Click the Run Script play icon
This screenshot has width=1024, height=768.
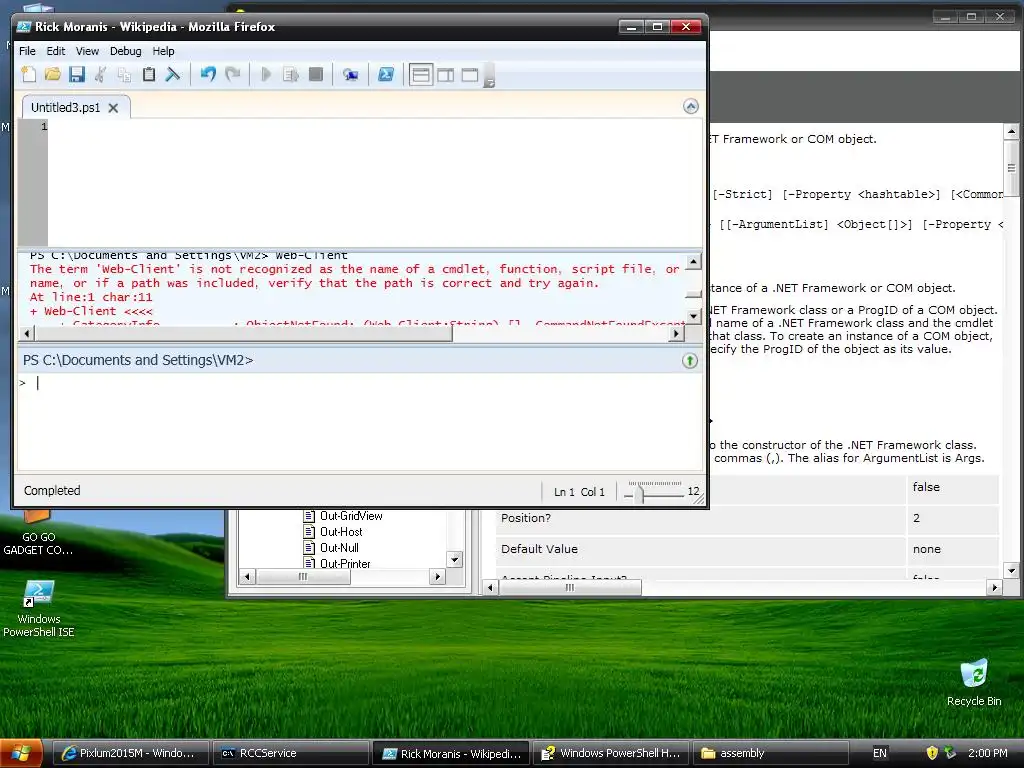coord(266,74)
